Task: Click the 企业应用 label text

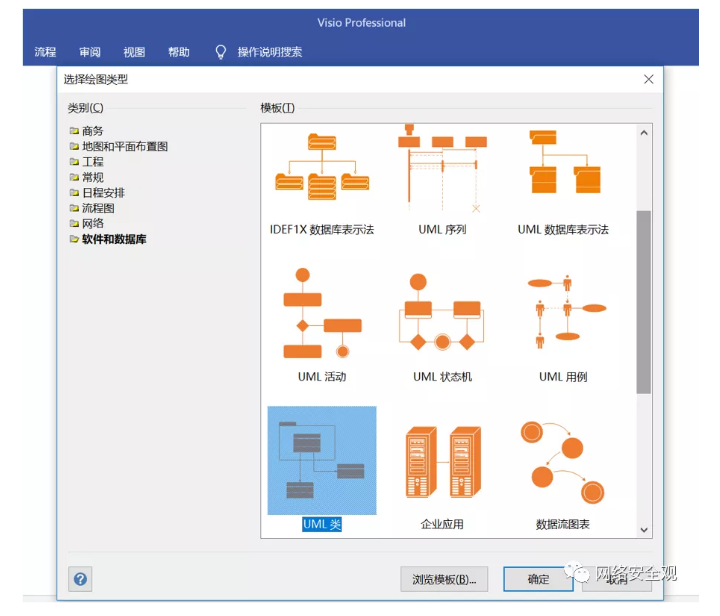Action: point(442,524)
